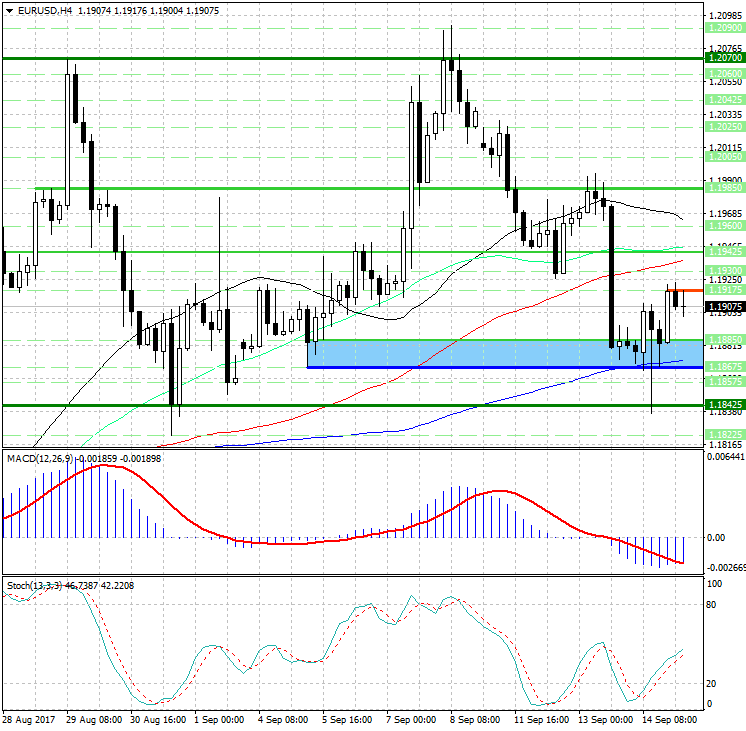Click the level label '1.19175'
The height and width of the screenshot is (731, 746).
tap(725, 290)
